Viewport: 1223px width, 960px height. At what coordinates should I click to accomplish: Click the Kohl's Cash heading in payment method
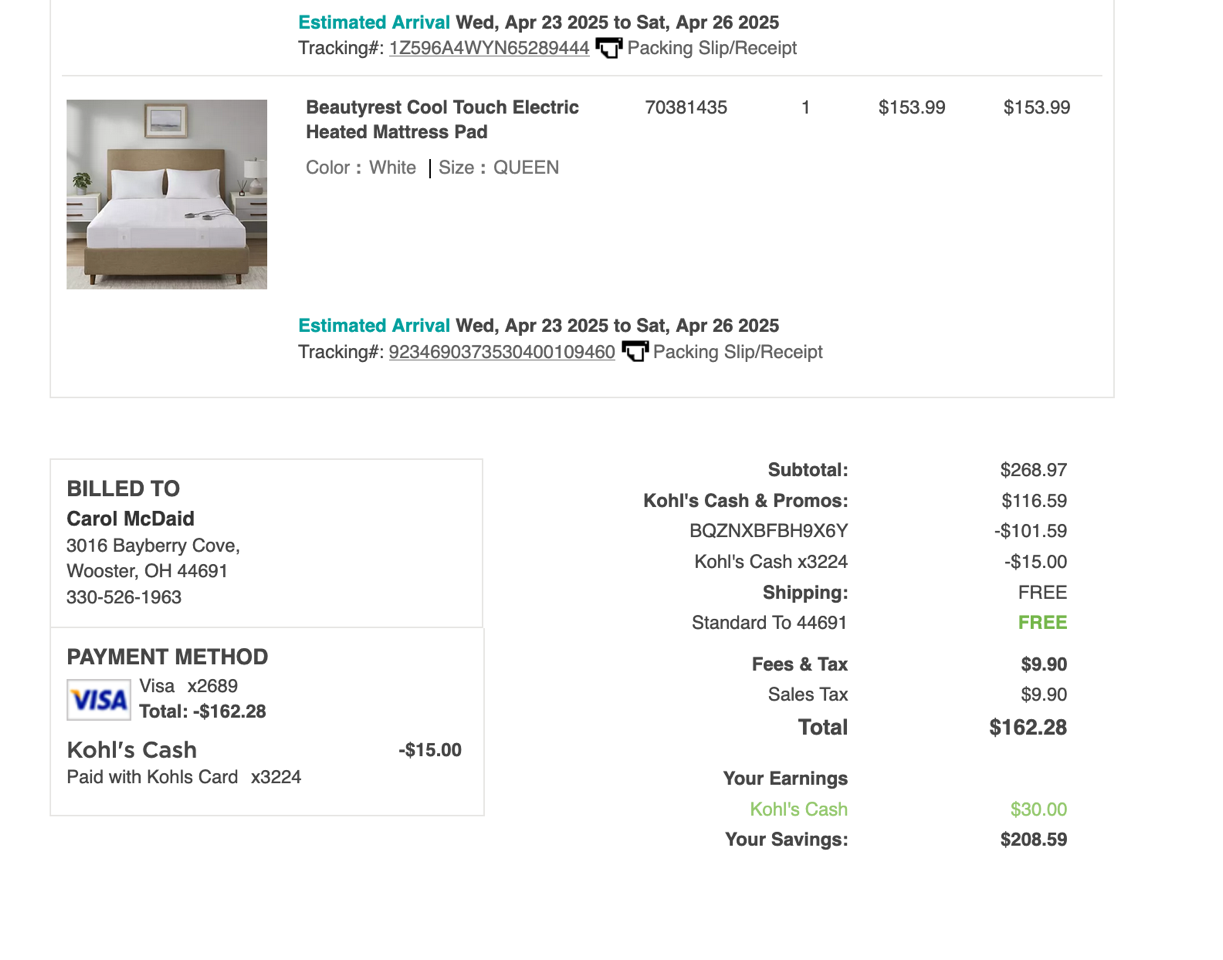pyautogui.click(x=132, y=750)
